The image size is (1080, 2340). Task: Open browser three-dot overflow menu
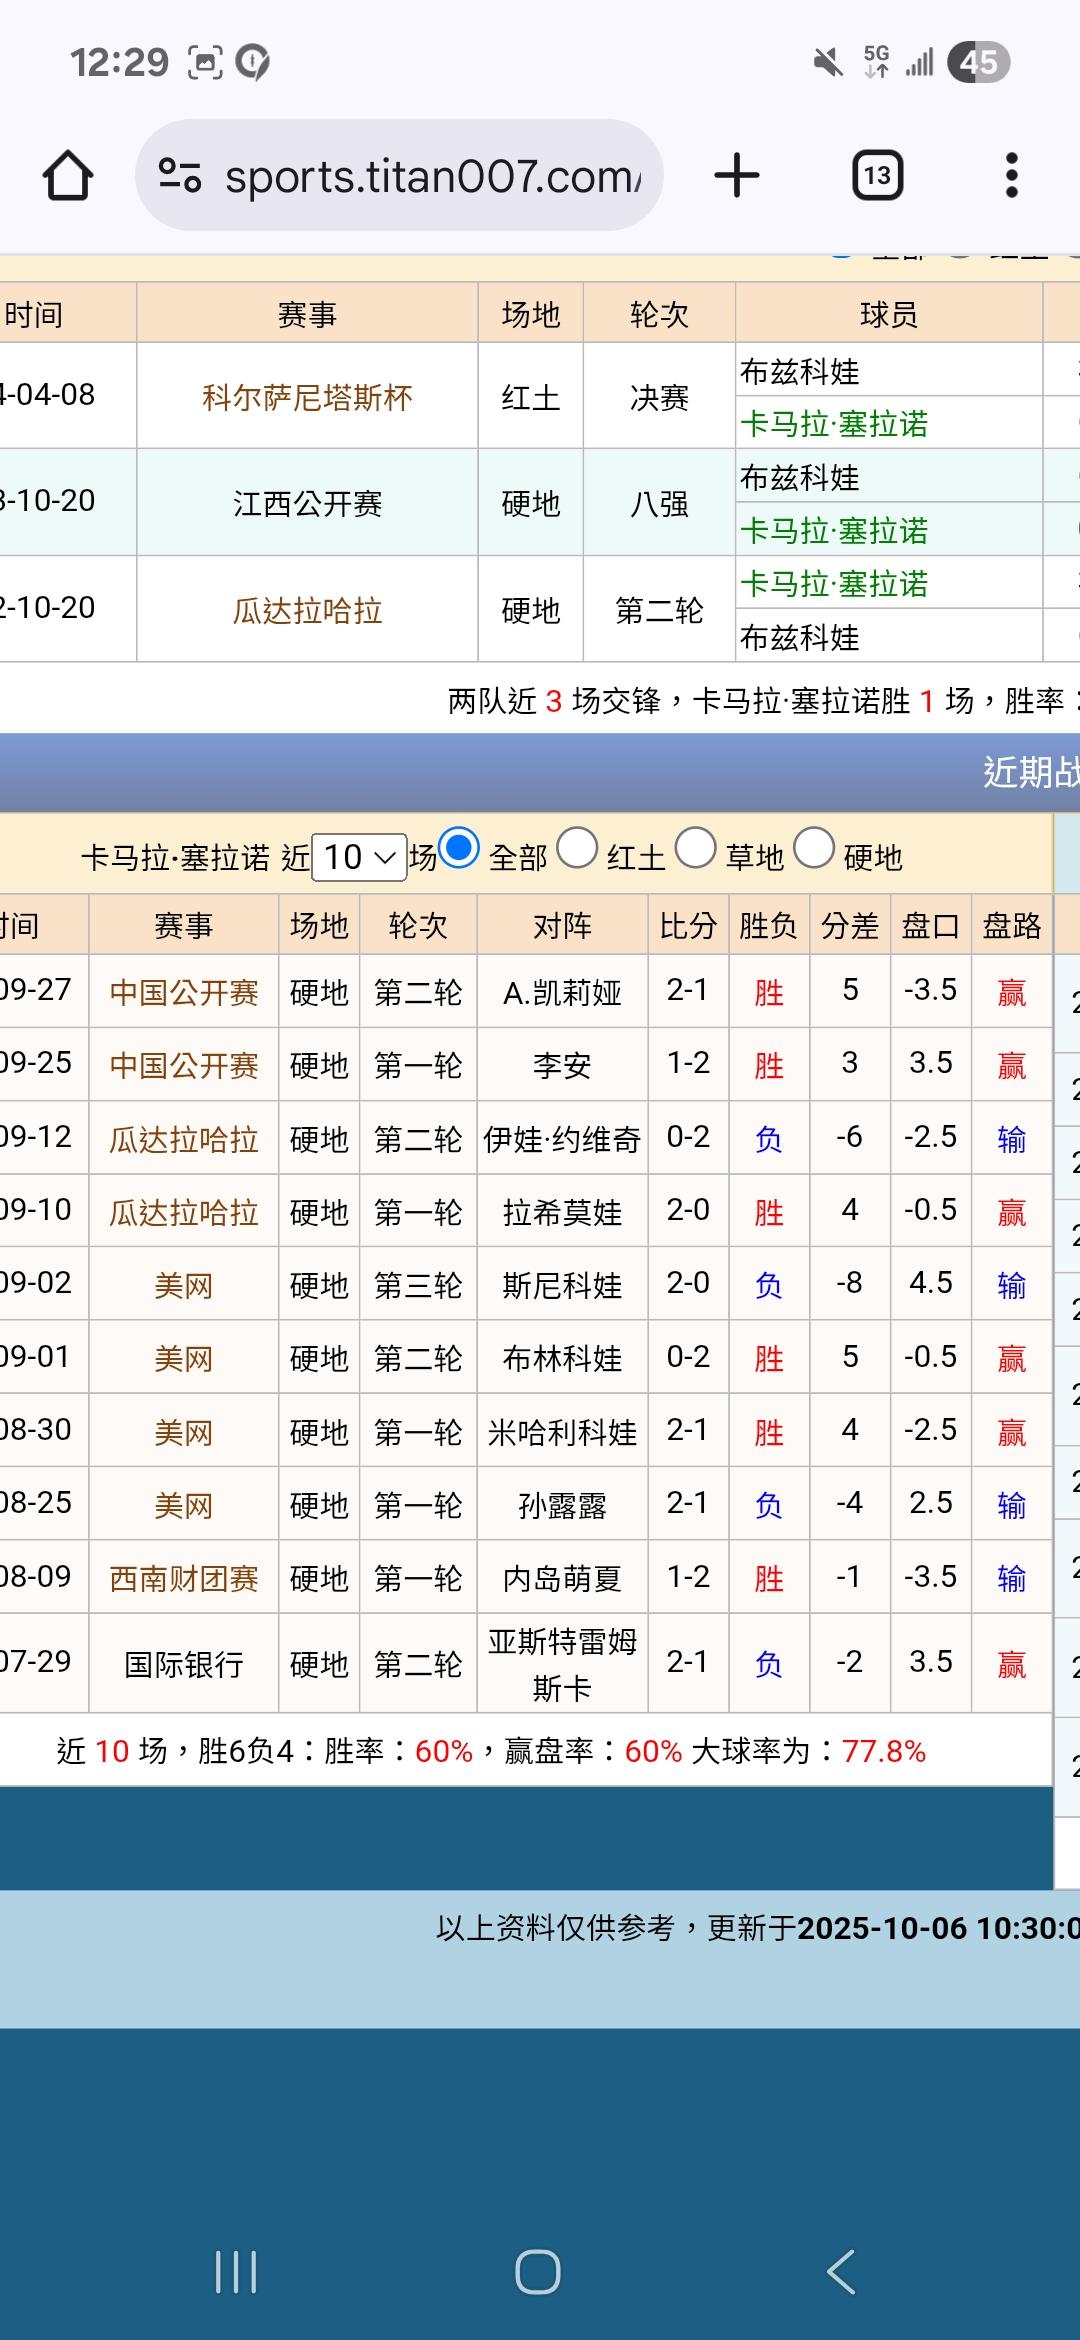click(x=1011, y=176)
